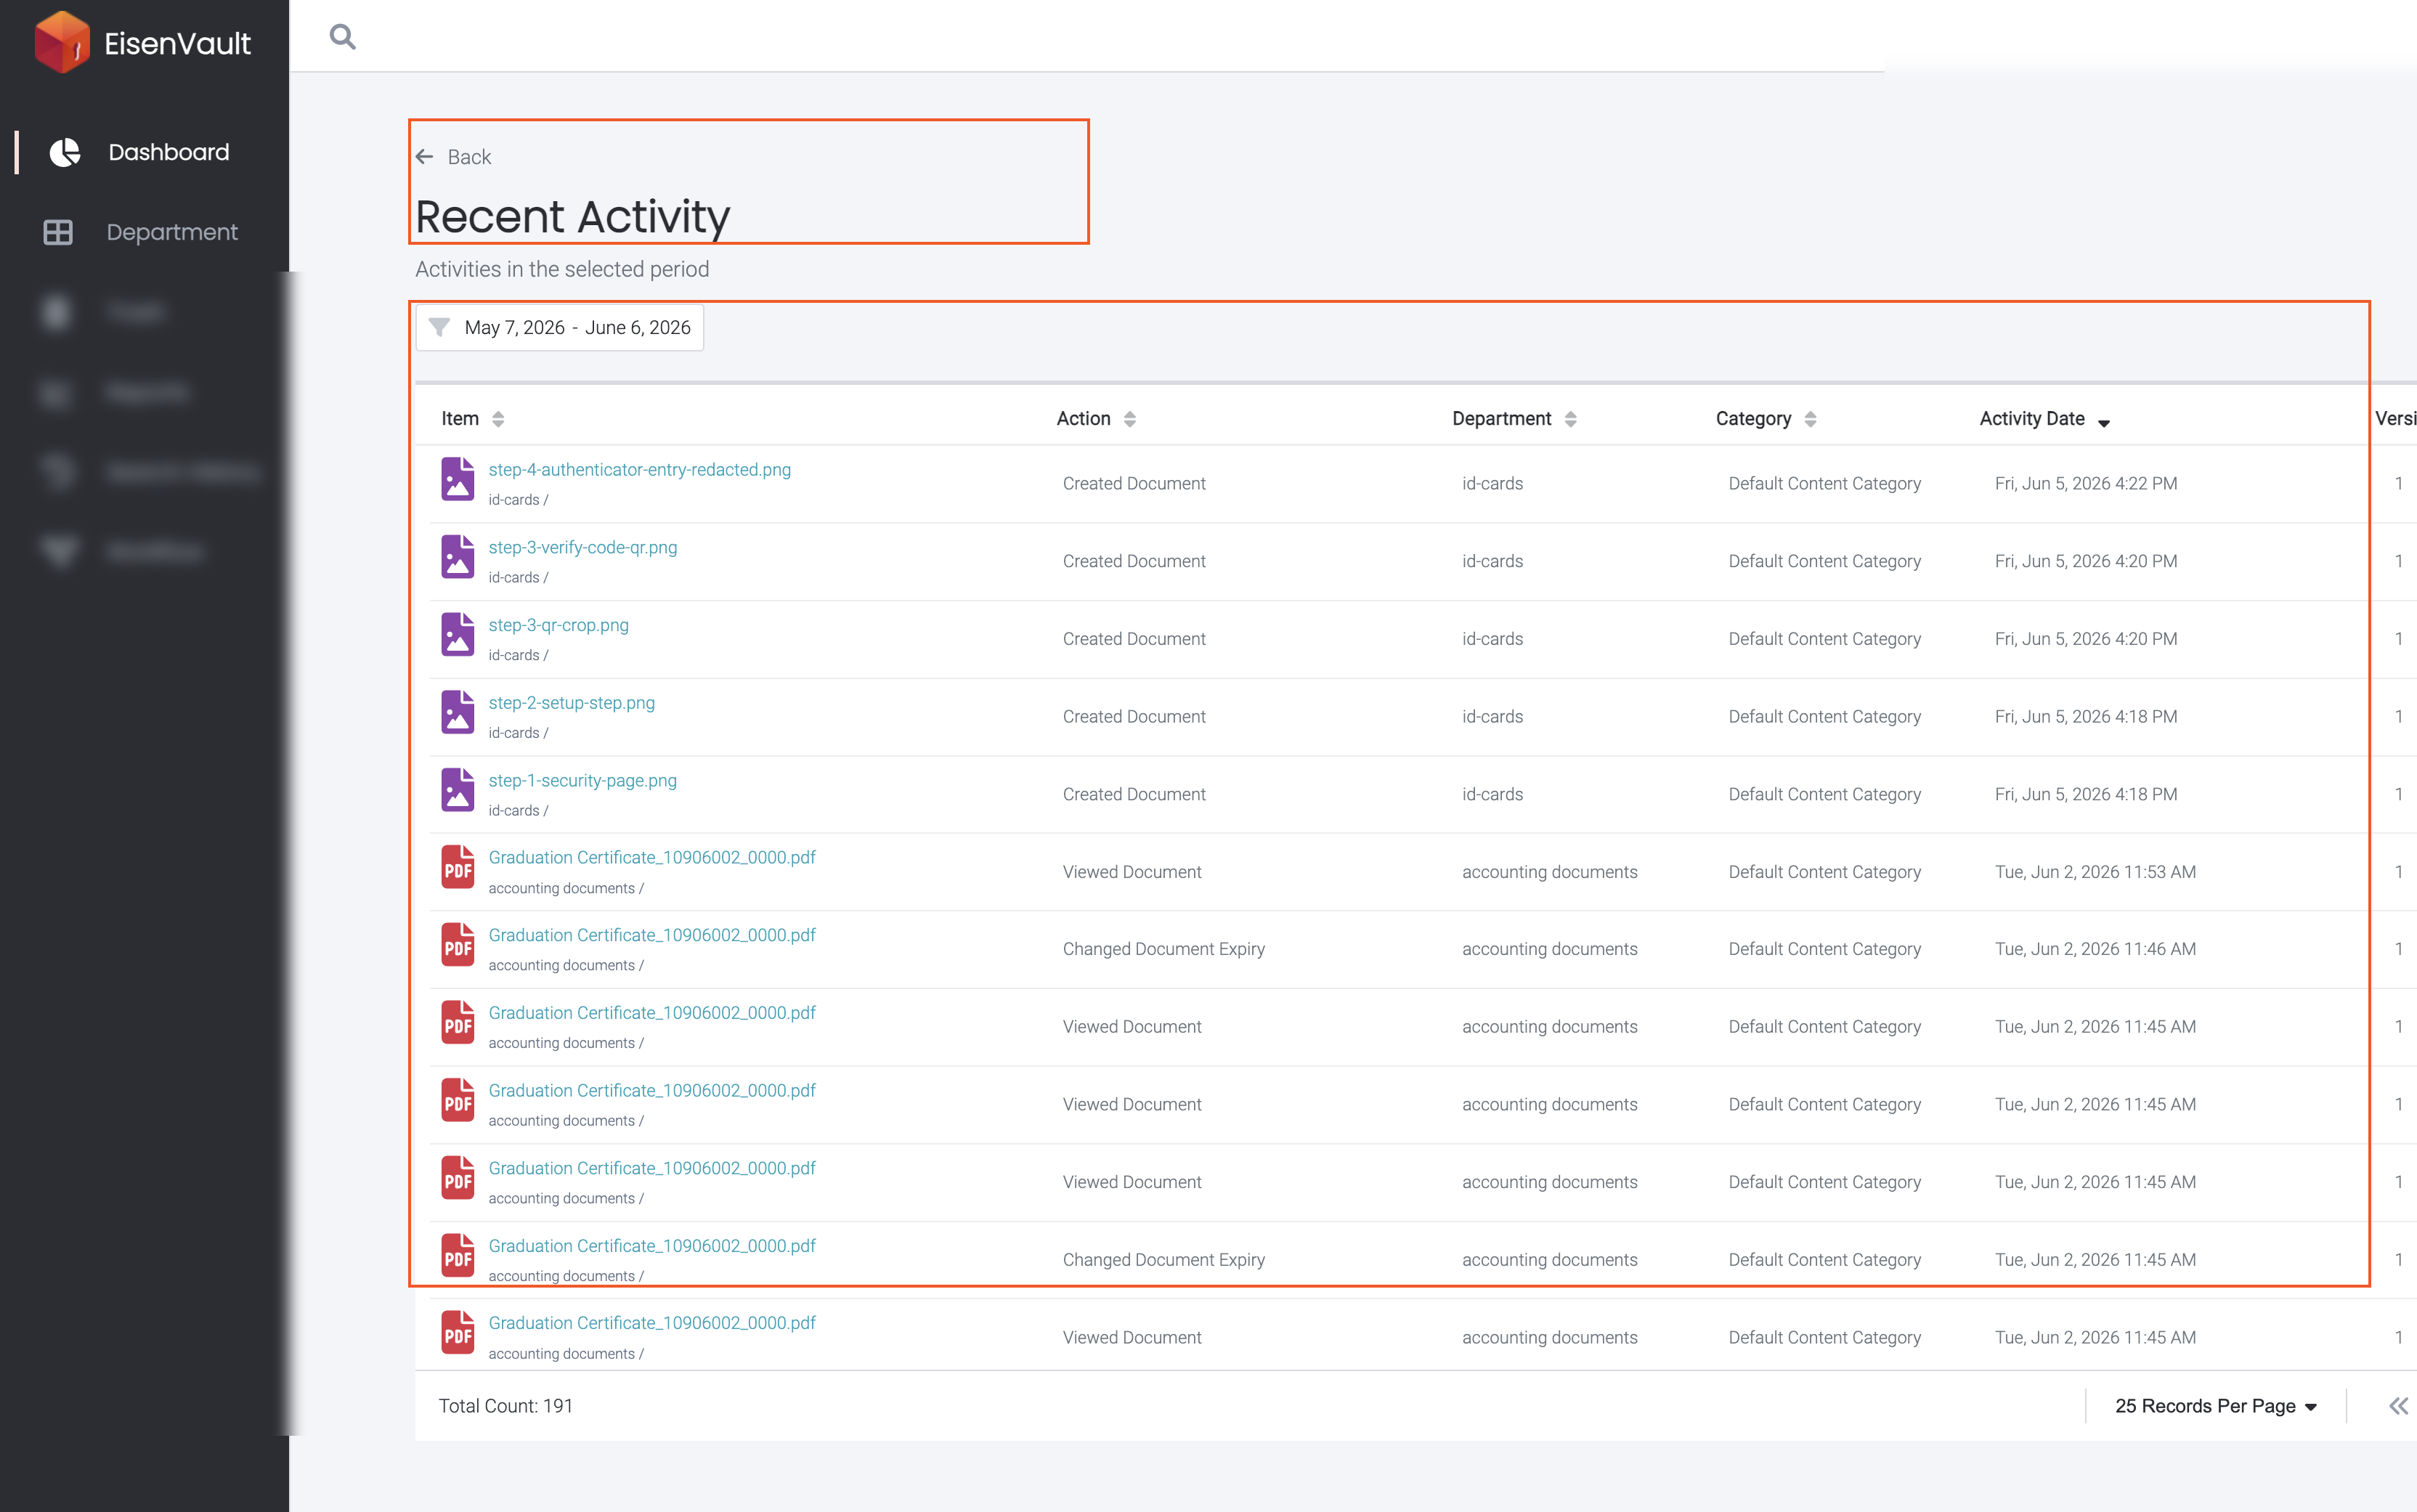Open Graduation Certificate link dated 11:53 AM
The width and height of the screenshot is (2417, 1512).
point(652,857)
